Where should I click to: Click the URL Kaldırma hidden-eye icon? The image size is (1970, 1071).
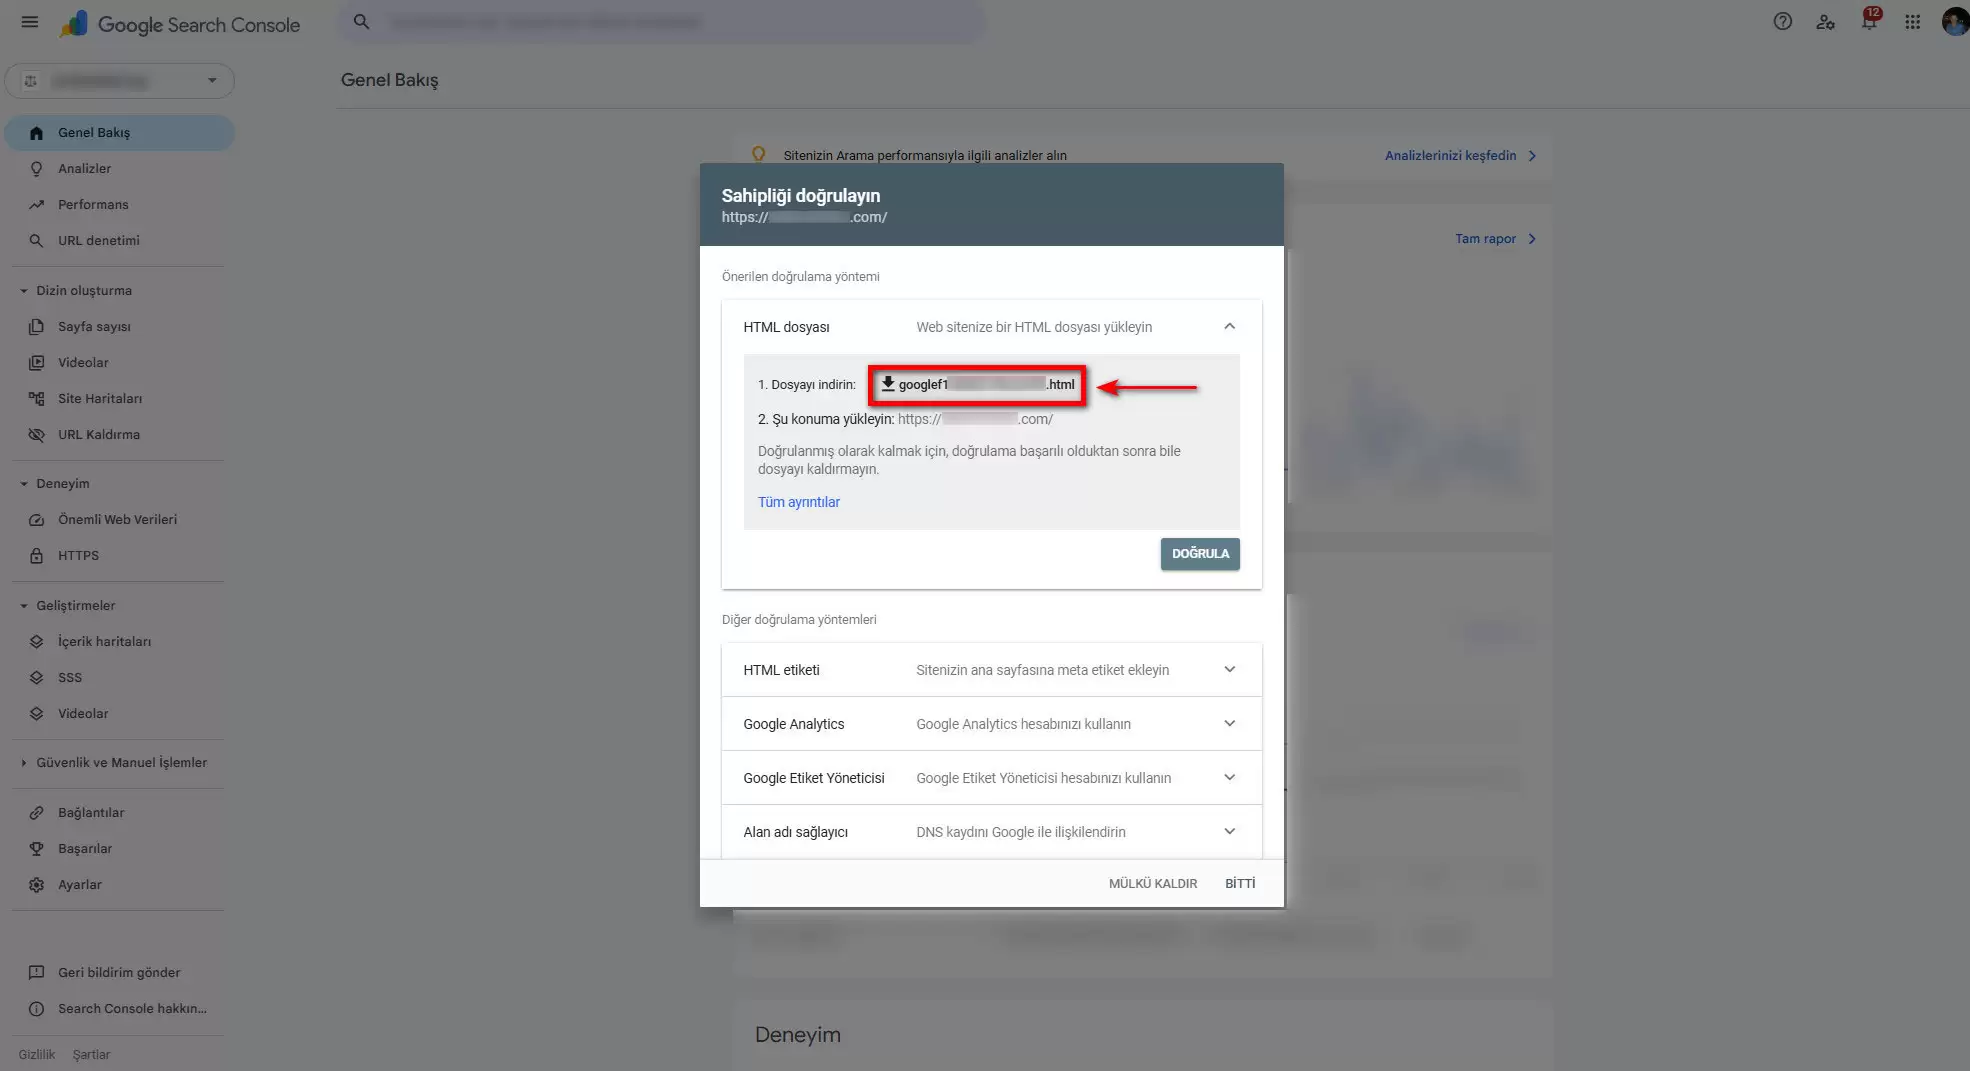click(x=37, y=435)
